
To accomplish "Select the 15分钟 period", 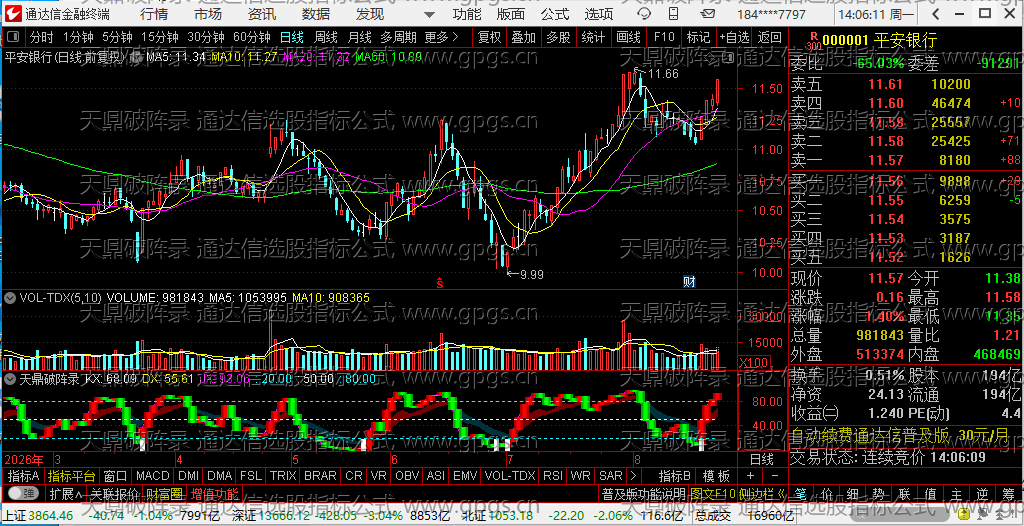I will tap(159, 37).
